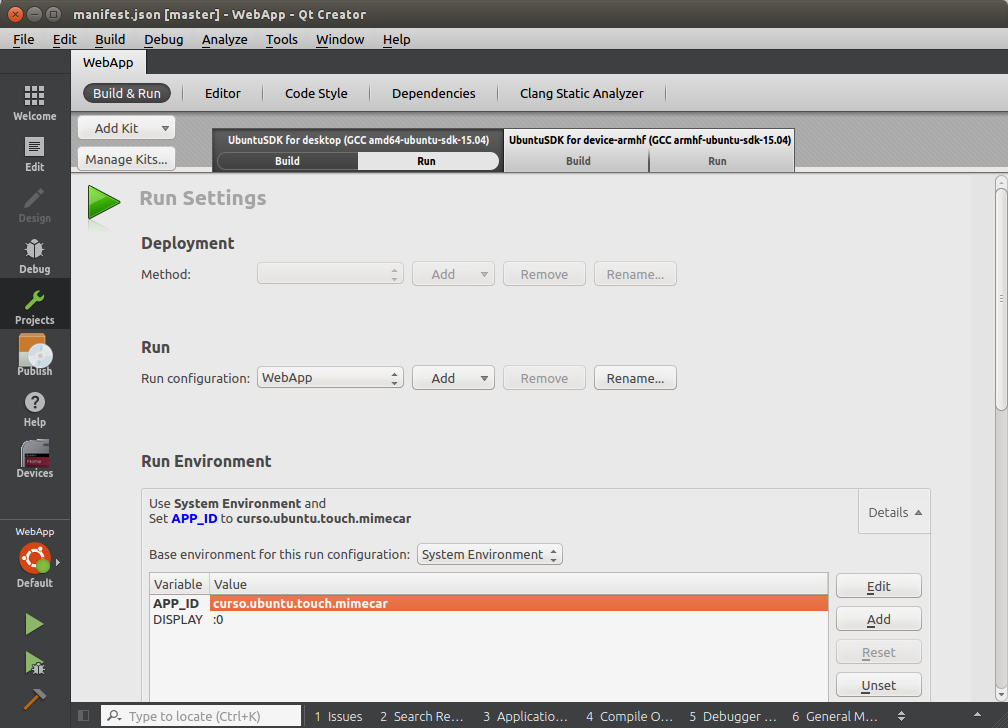Open the Debugger Console pane
1008x728 pixels.
(733, 716)
